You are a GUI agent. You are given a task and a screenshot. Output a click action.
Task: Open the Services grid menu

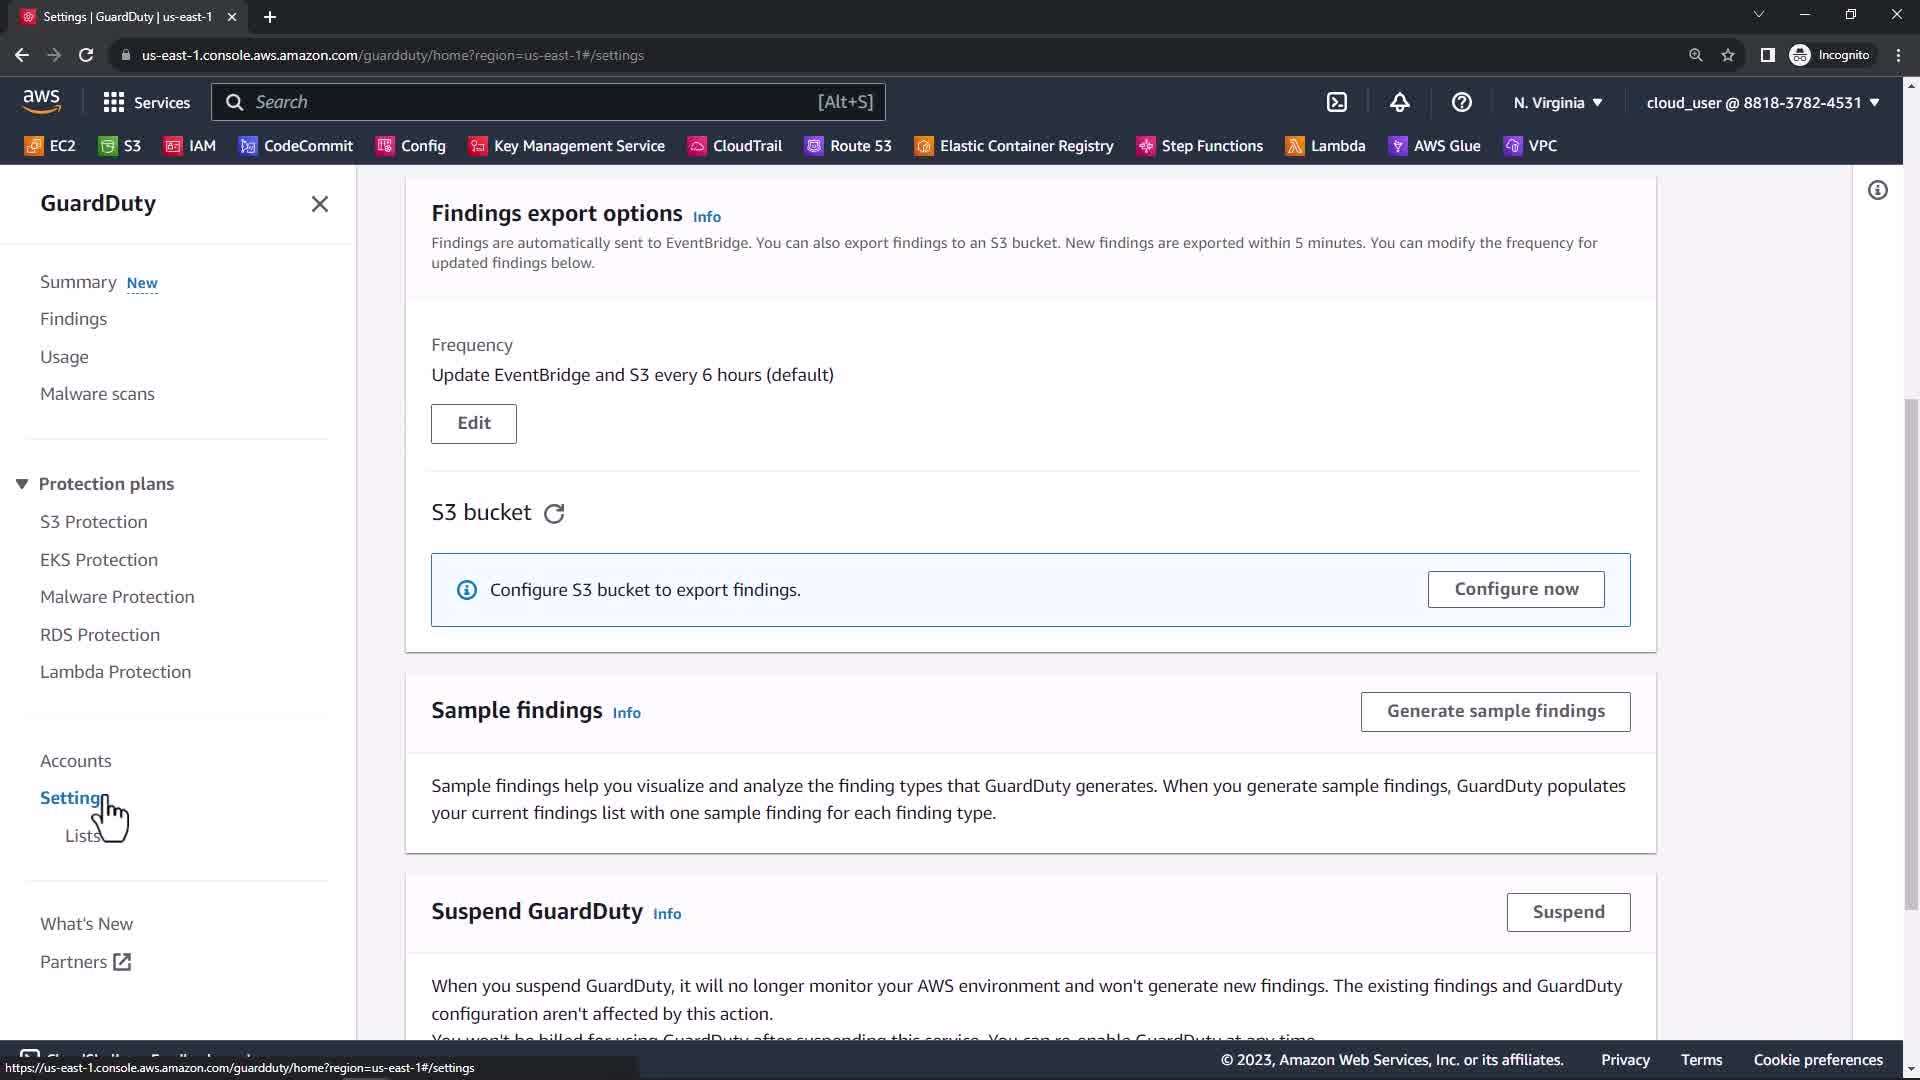coord(146,102)
